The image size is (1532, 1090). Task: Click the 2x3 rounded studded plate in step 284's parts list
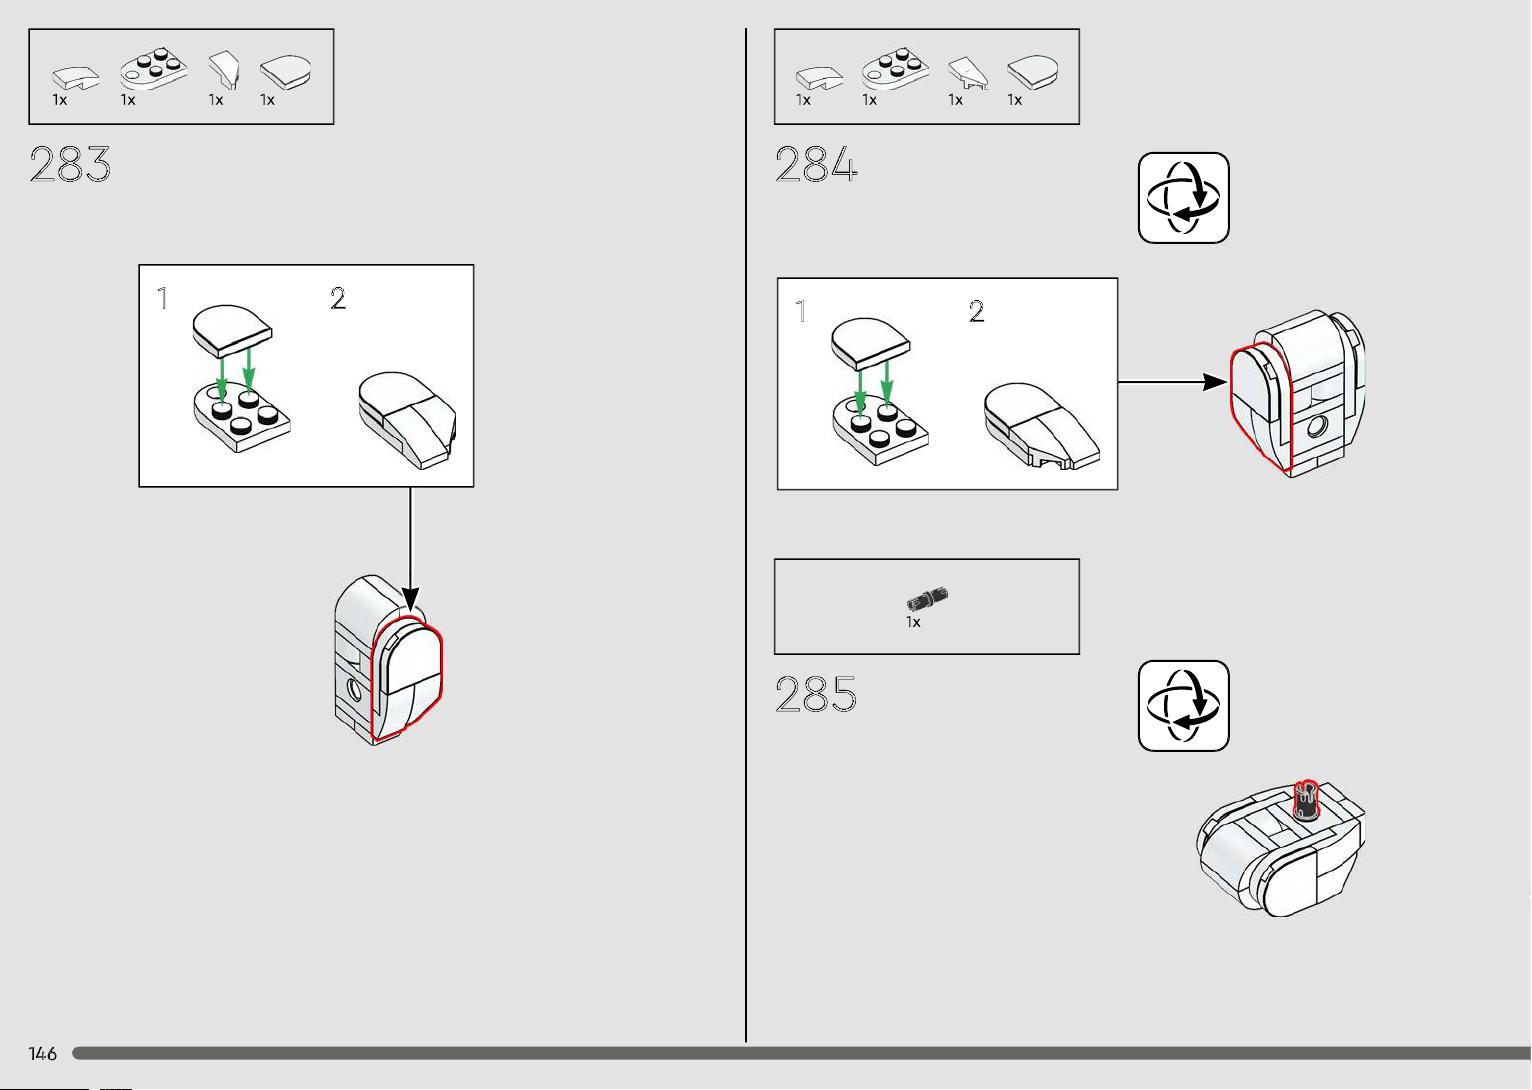pyautogui.click(x=895, y=68)
